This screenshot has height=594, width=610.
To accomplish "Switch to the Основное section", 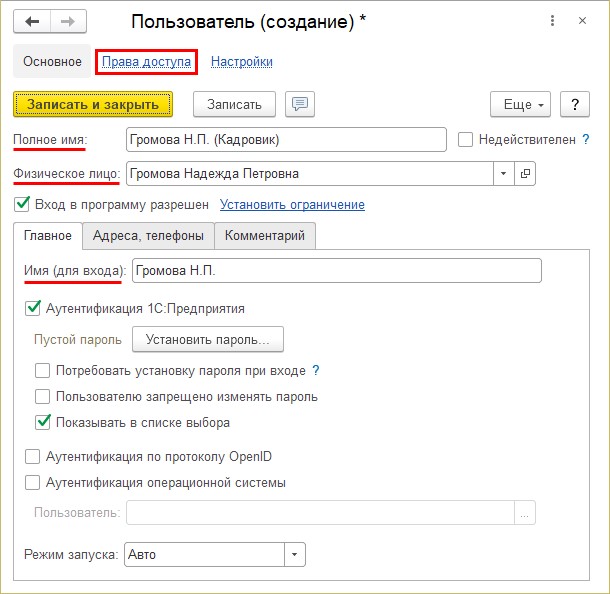I will click(52, 61).
